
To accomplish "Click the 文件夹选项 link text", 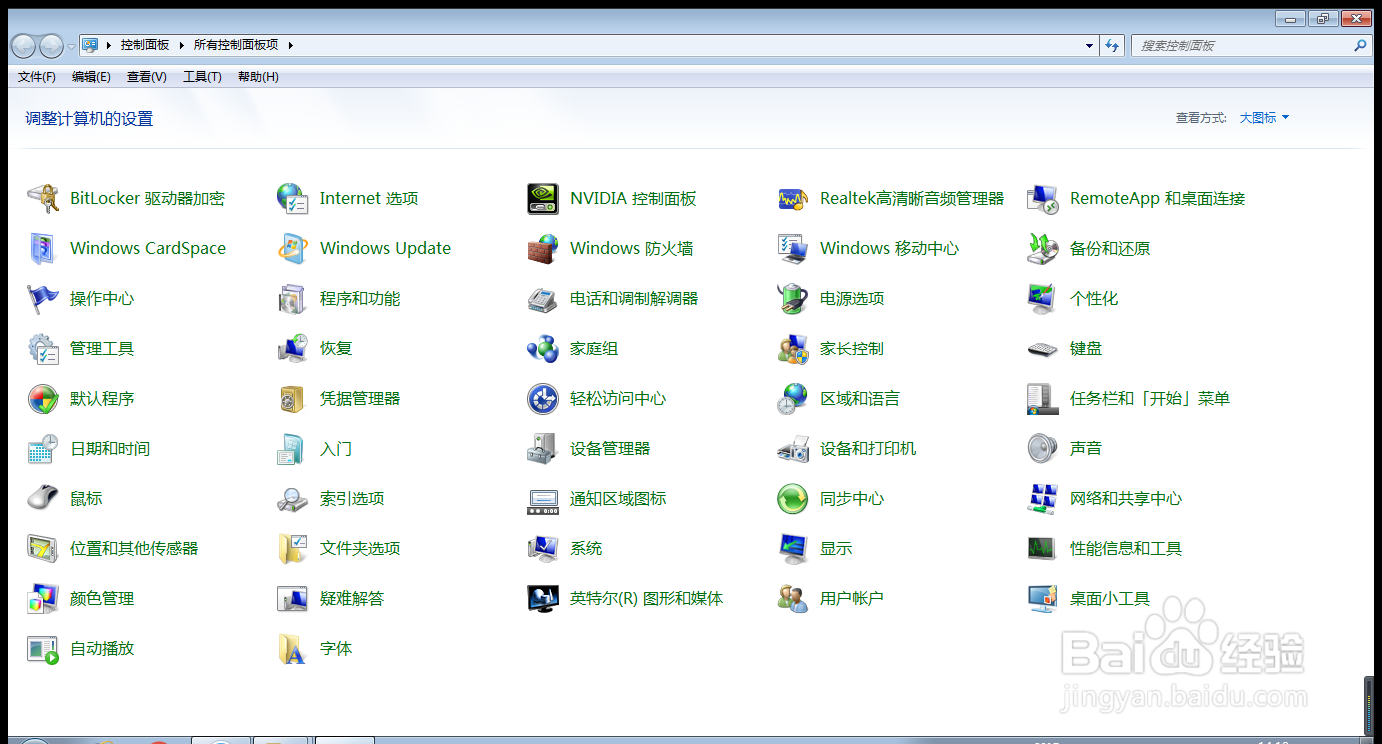I will tap(360, 548).
